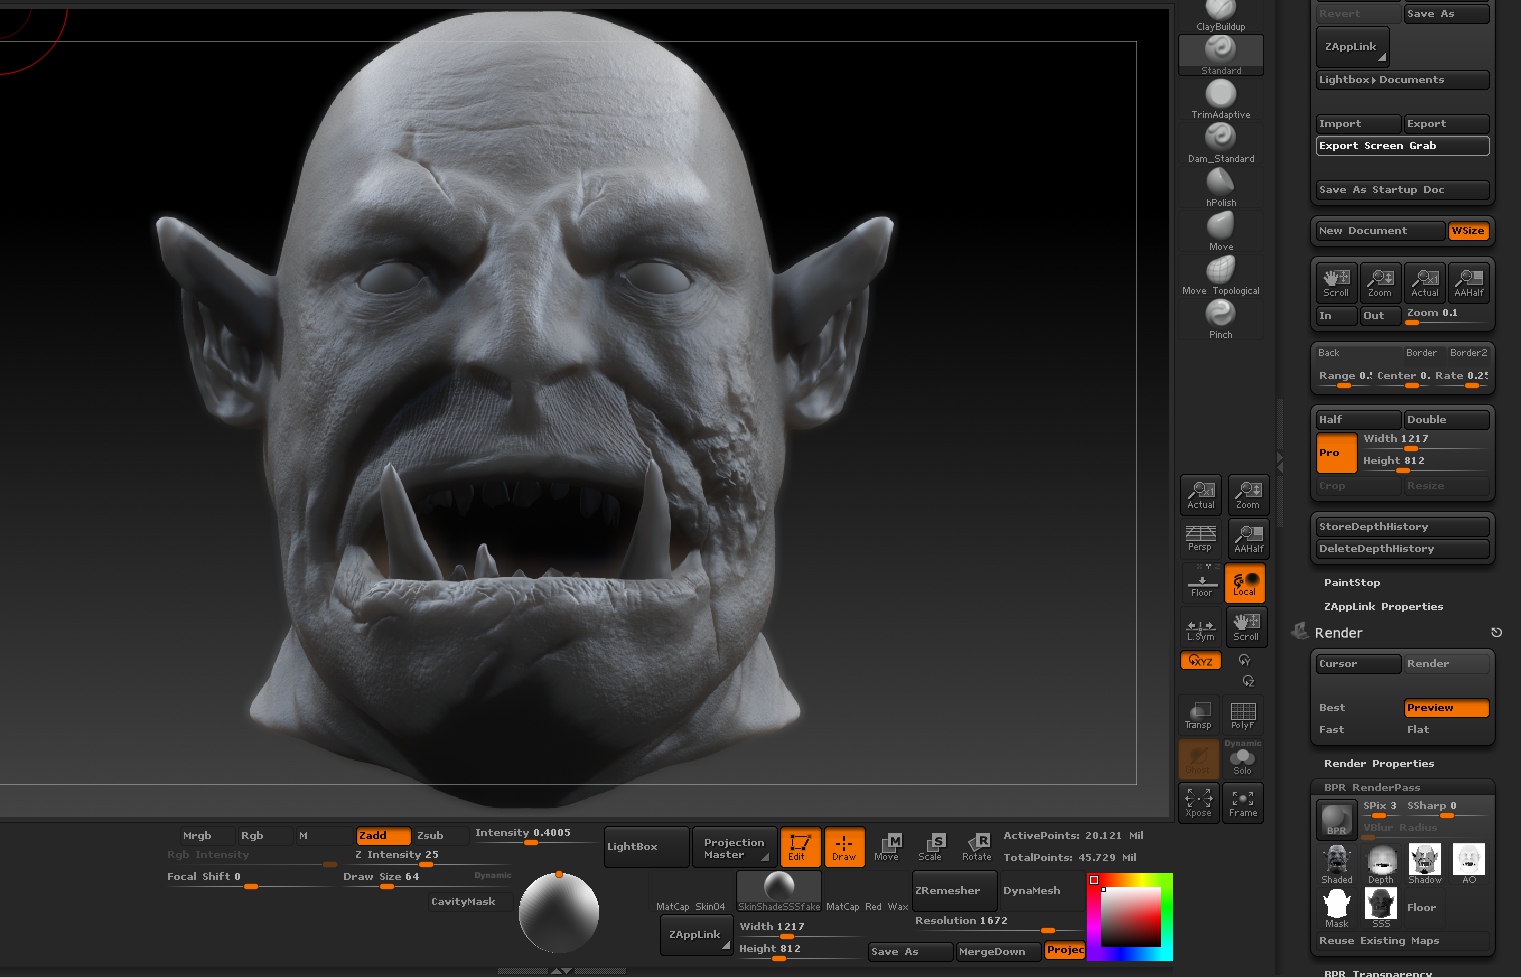Open the SSS render pass thumbnail
This screenshot has height=977, width=1521.
point(1381,908)
